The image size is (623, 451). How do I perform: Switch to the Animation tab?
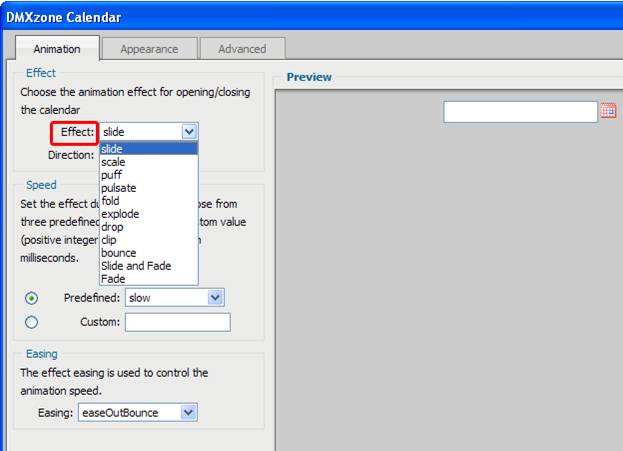pos(57,48)
